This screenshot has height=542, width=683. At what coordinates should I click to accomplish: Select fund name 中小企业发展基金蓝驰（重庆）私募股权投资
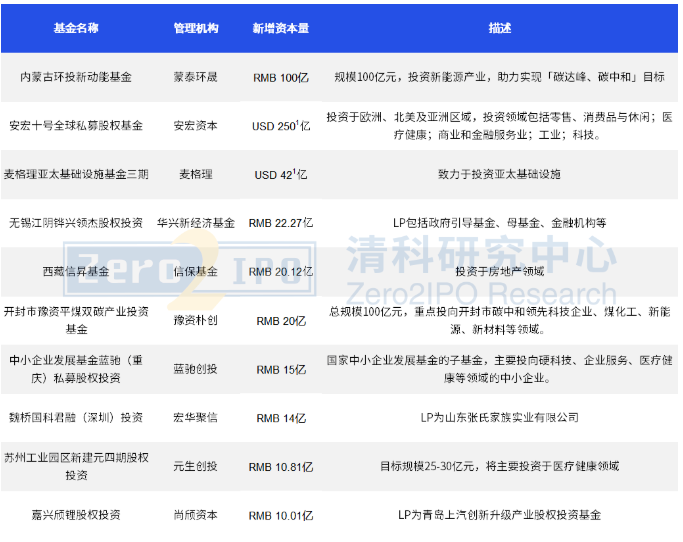pos(76,369)
